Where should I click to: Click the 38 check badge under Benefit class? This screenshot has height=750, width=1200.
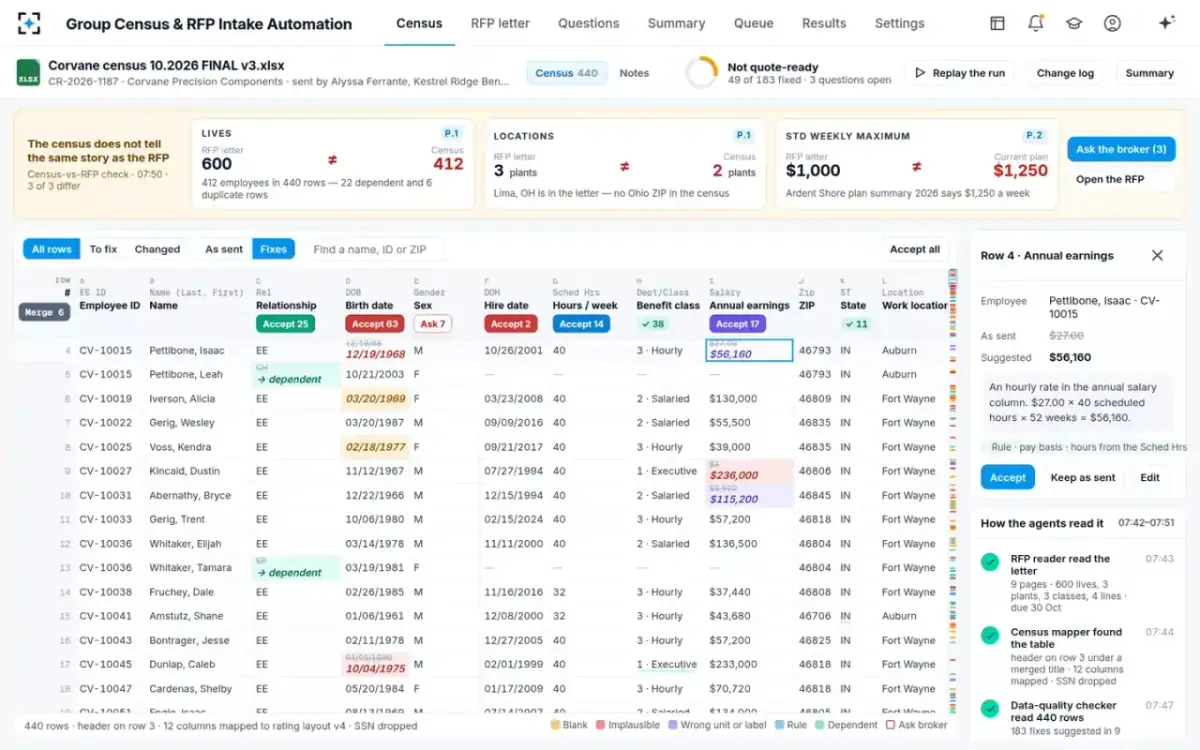pos(653,324)
